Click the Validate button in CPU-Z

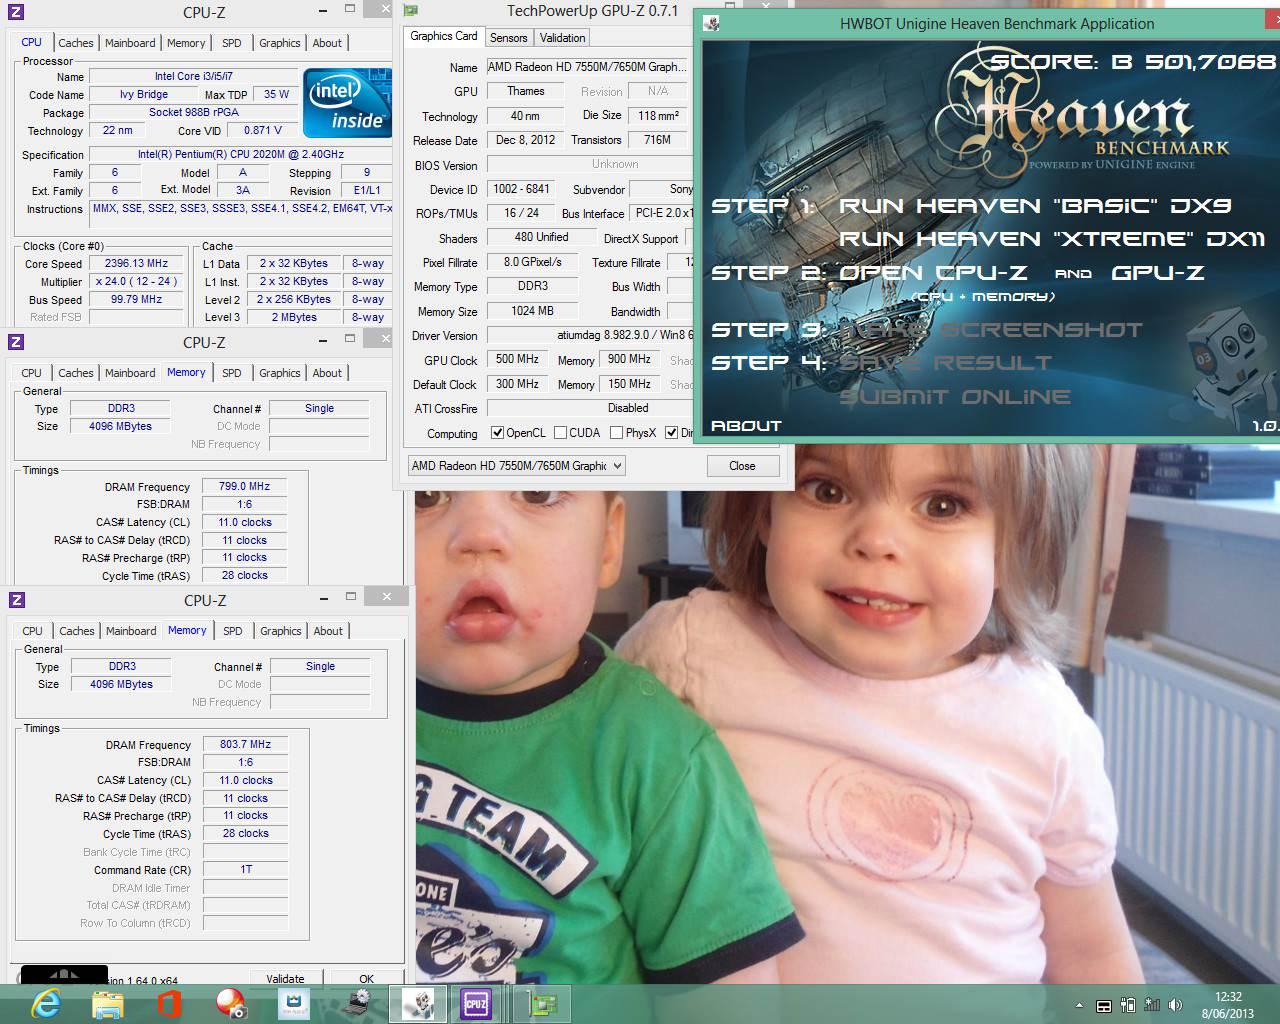click(x=285, y=978)
